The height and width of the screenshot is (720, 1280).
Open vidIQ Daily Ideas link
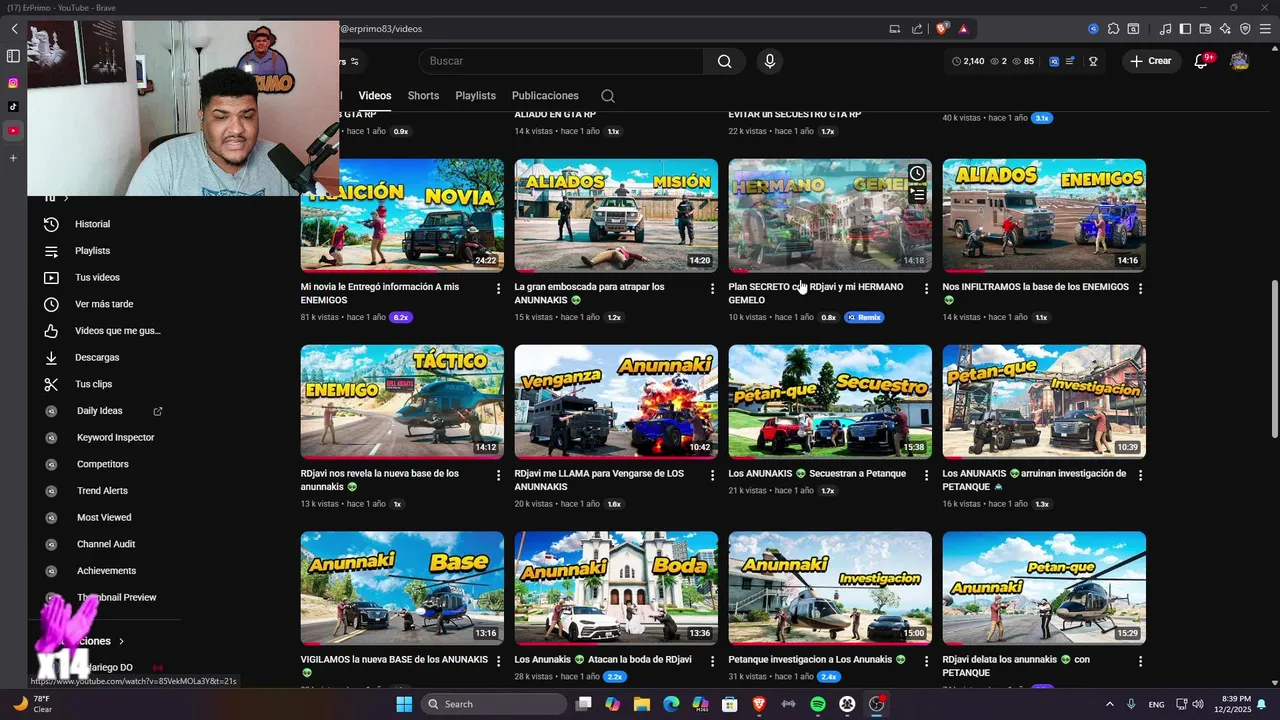coord(99,411)
